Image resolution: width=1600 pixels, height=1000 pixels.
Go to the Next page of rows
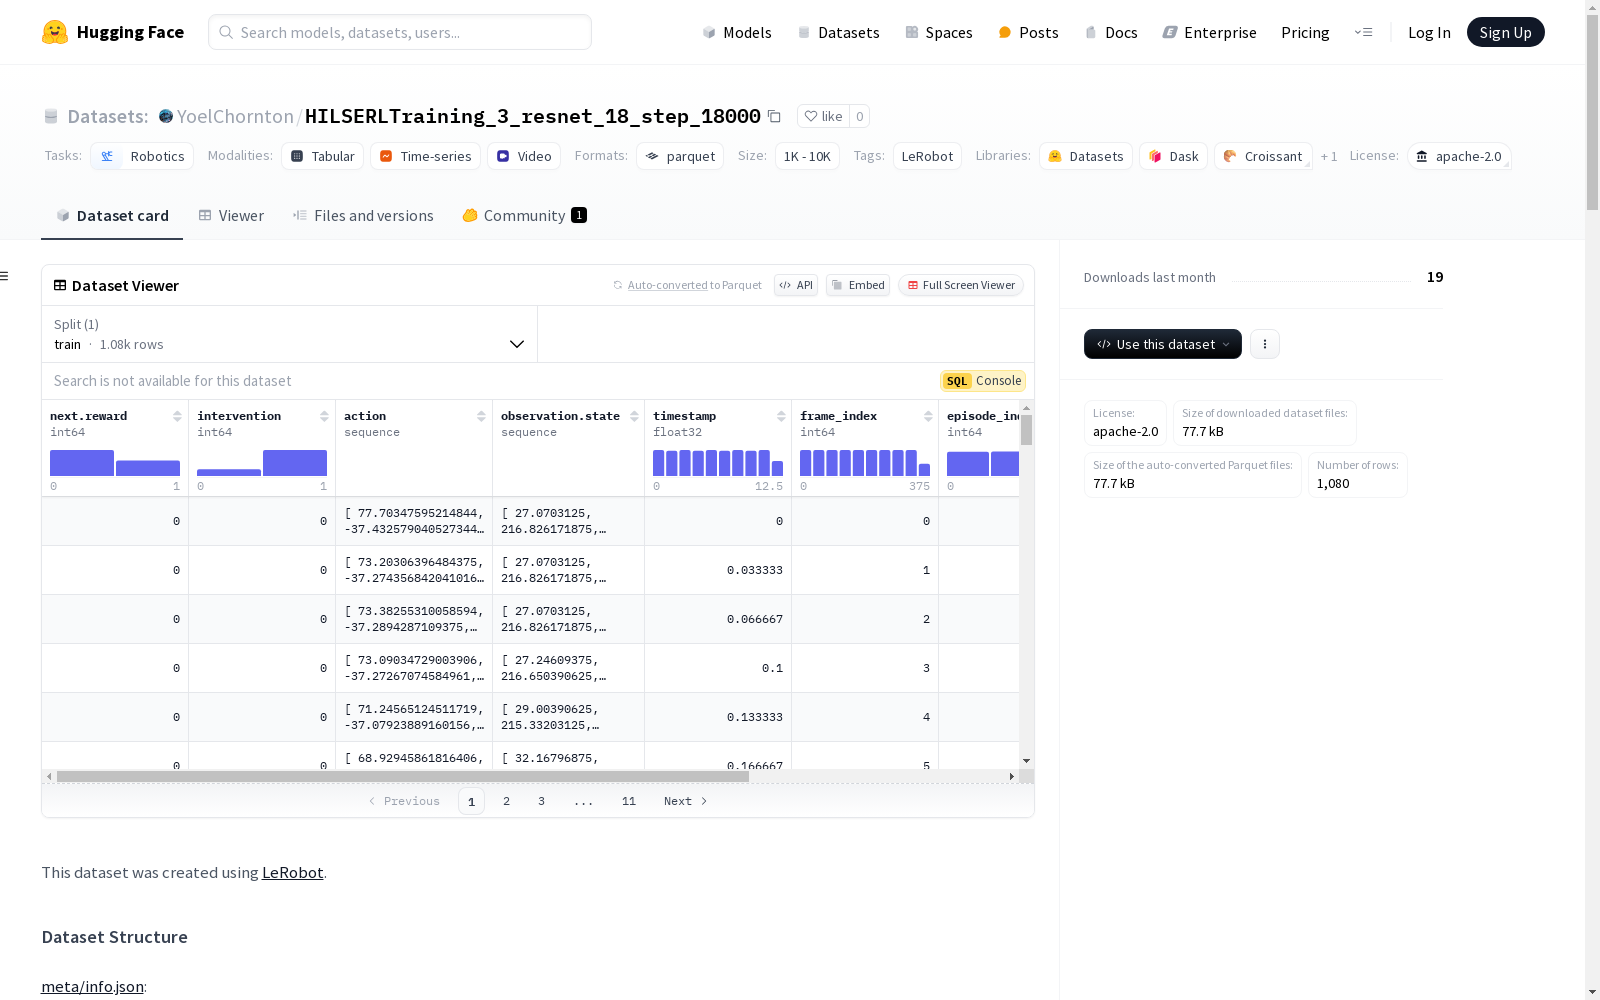click(686, 801)
